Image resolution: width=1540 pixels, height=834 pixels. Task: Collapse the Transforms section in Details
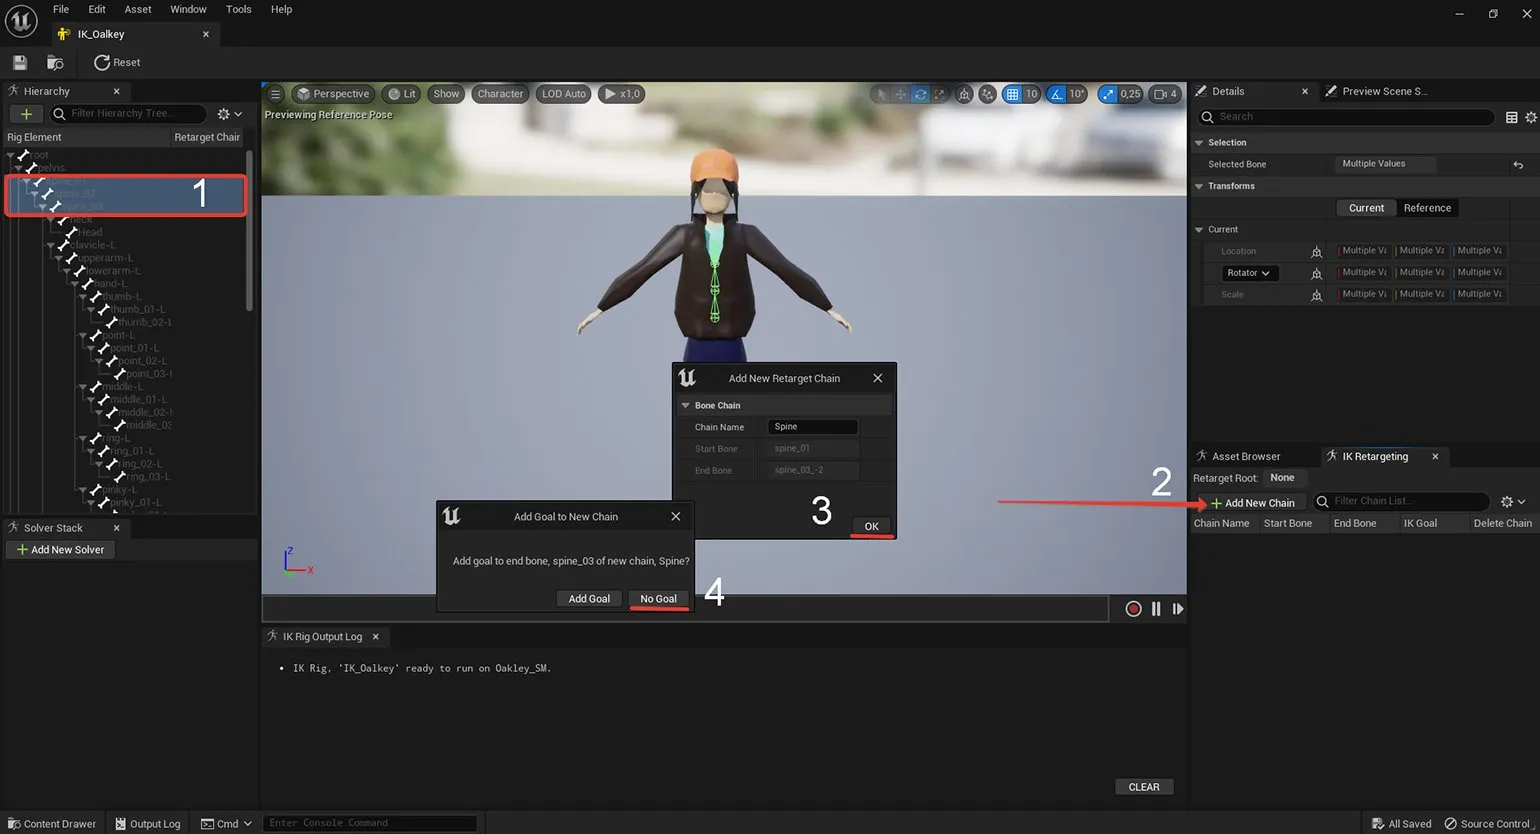point(1199,186)
